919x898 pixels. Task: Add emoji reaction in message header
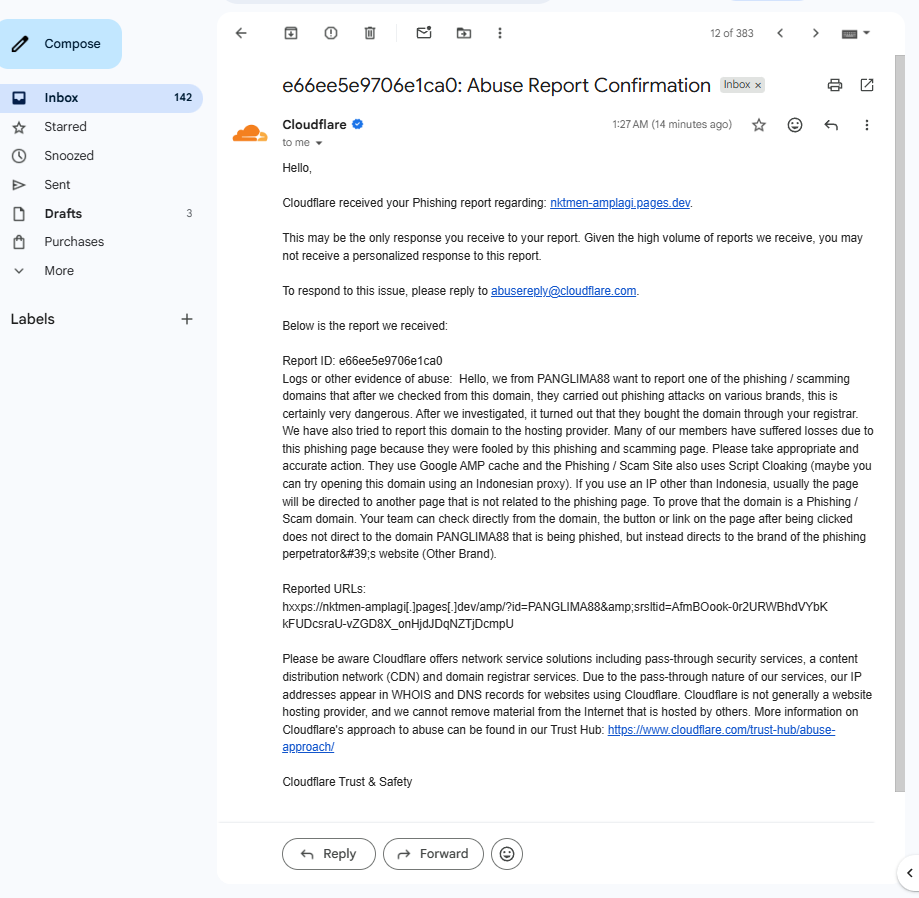click(x=795, y=125)
